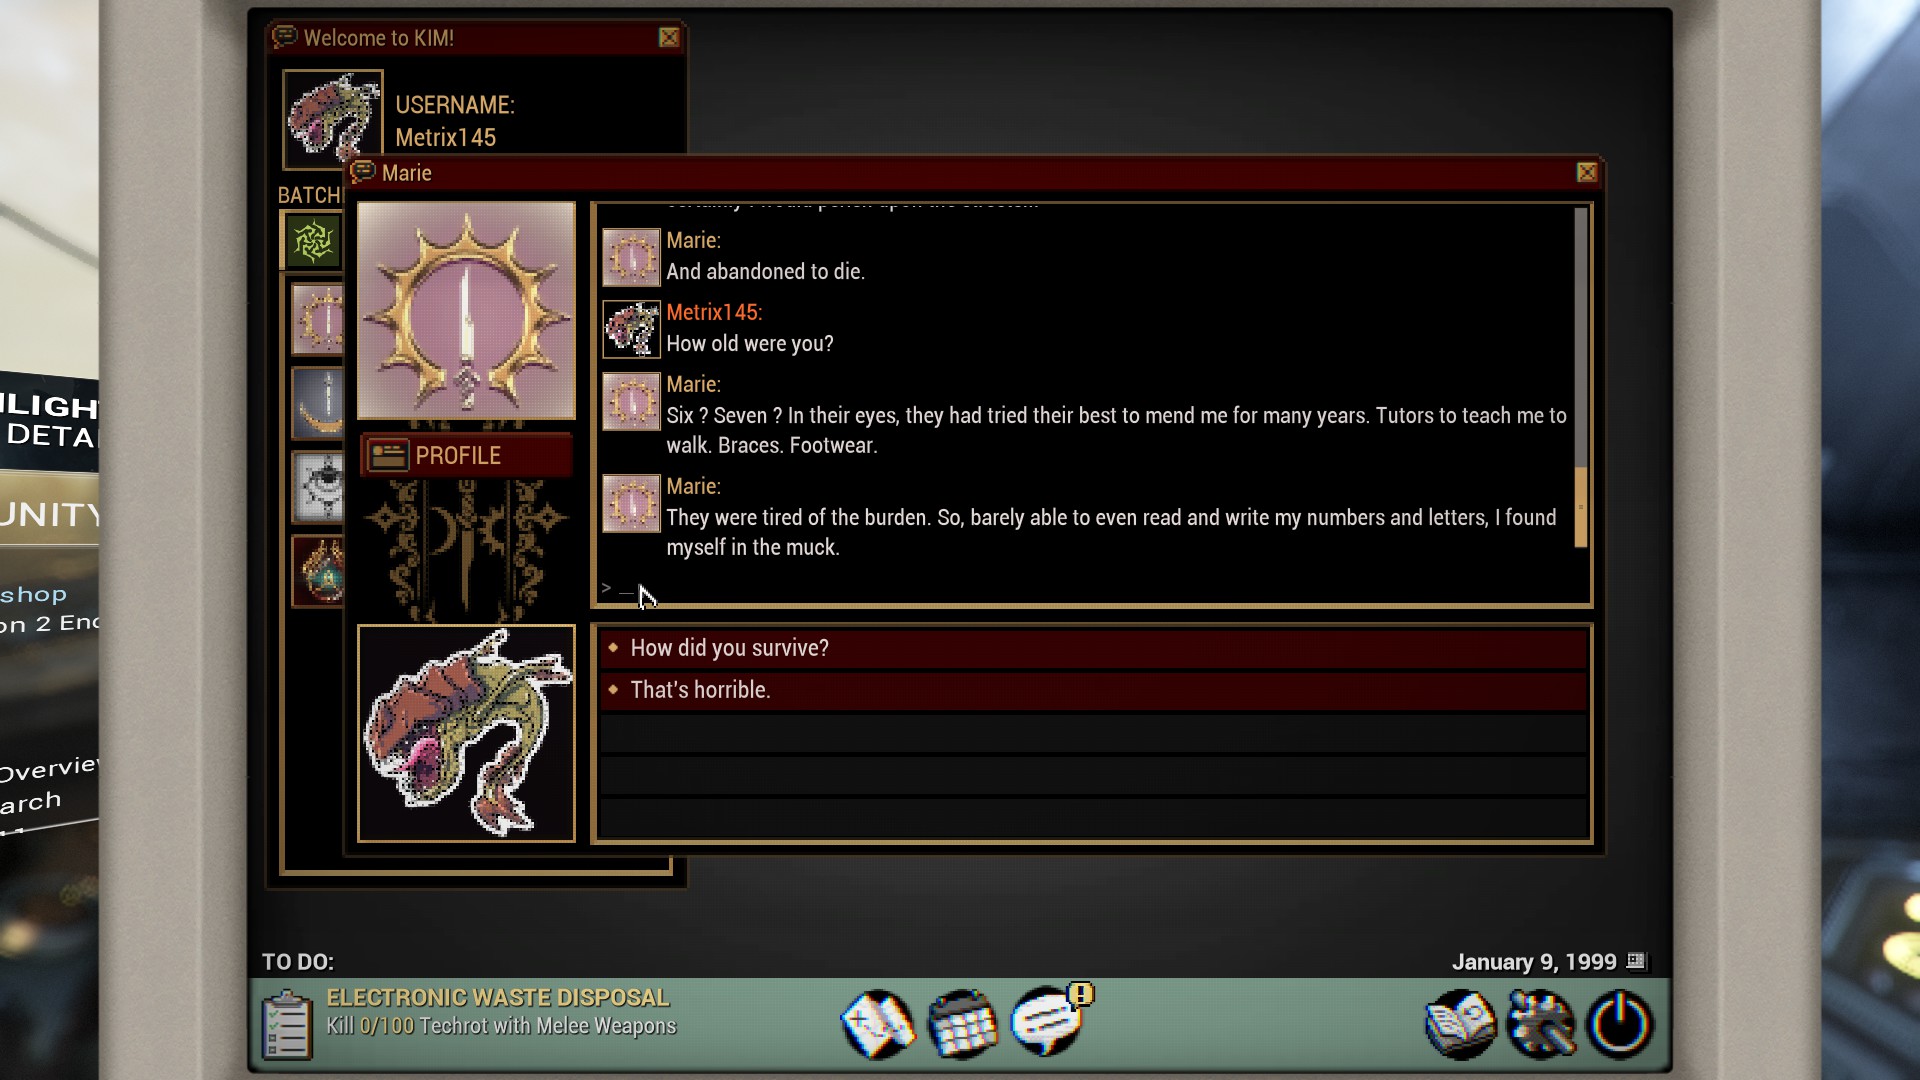This screenshot has width=1920, height=1080.
Task: Click the power shutdown icon
Action: click(x=1620, y=1024)
